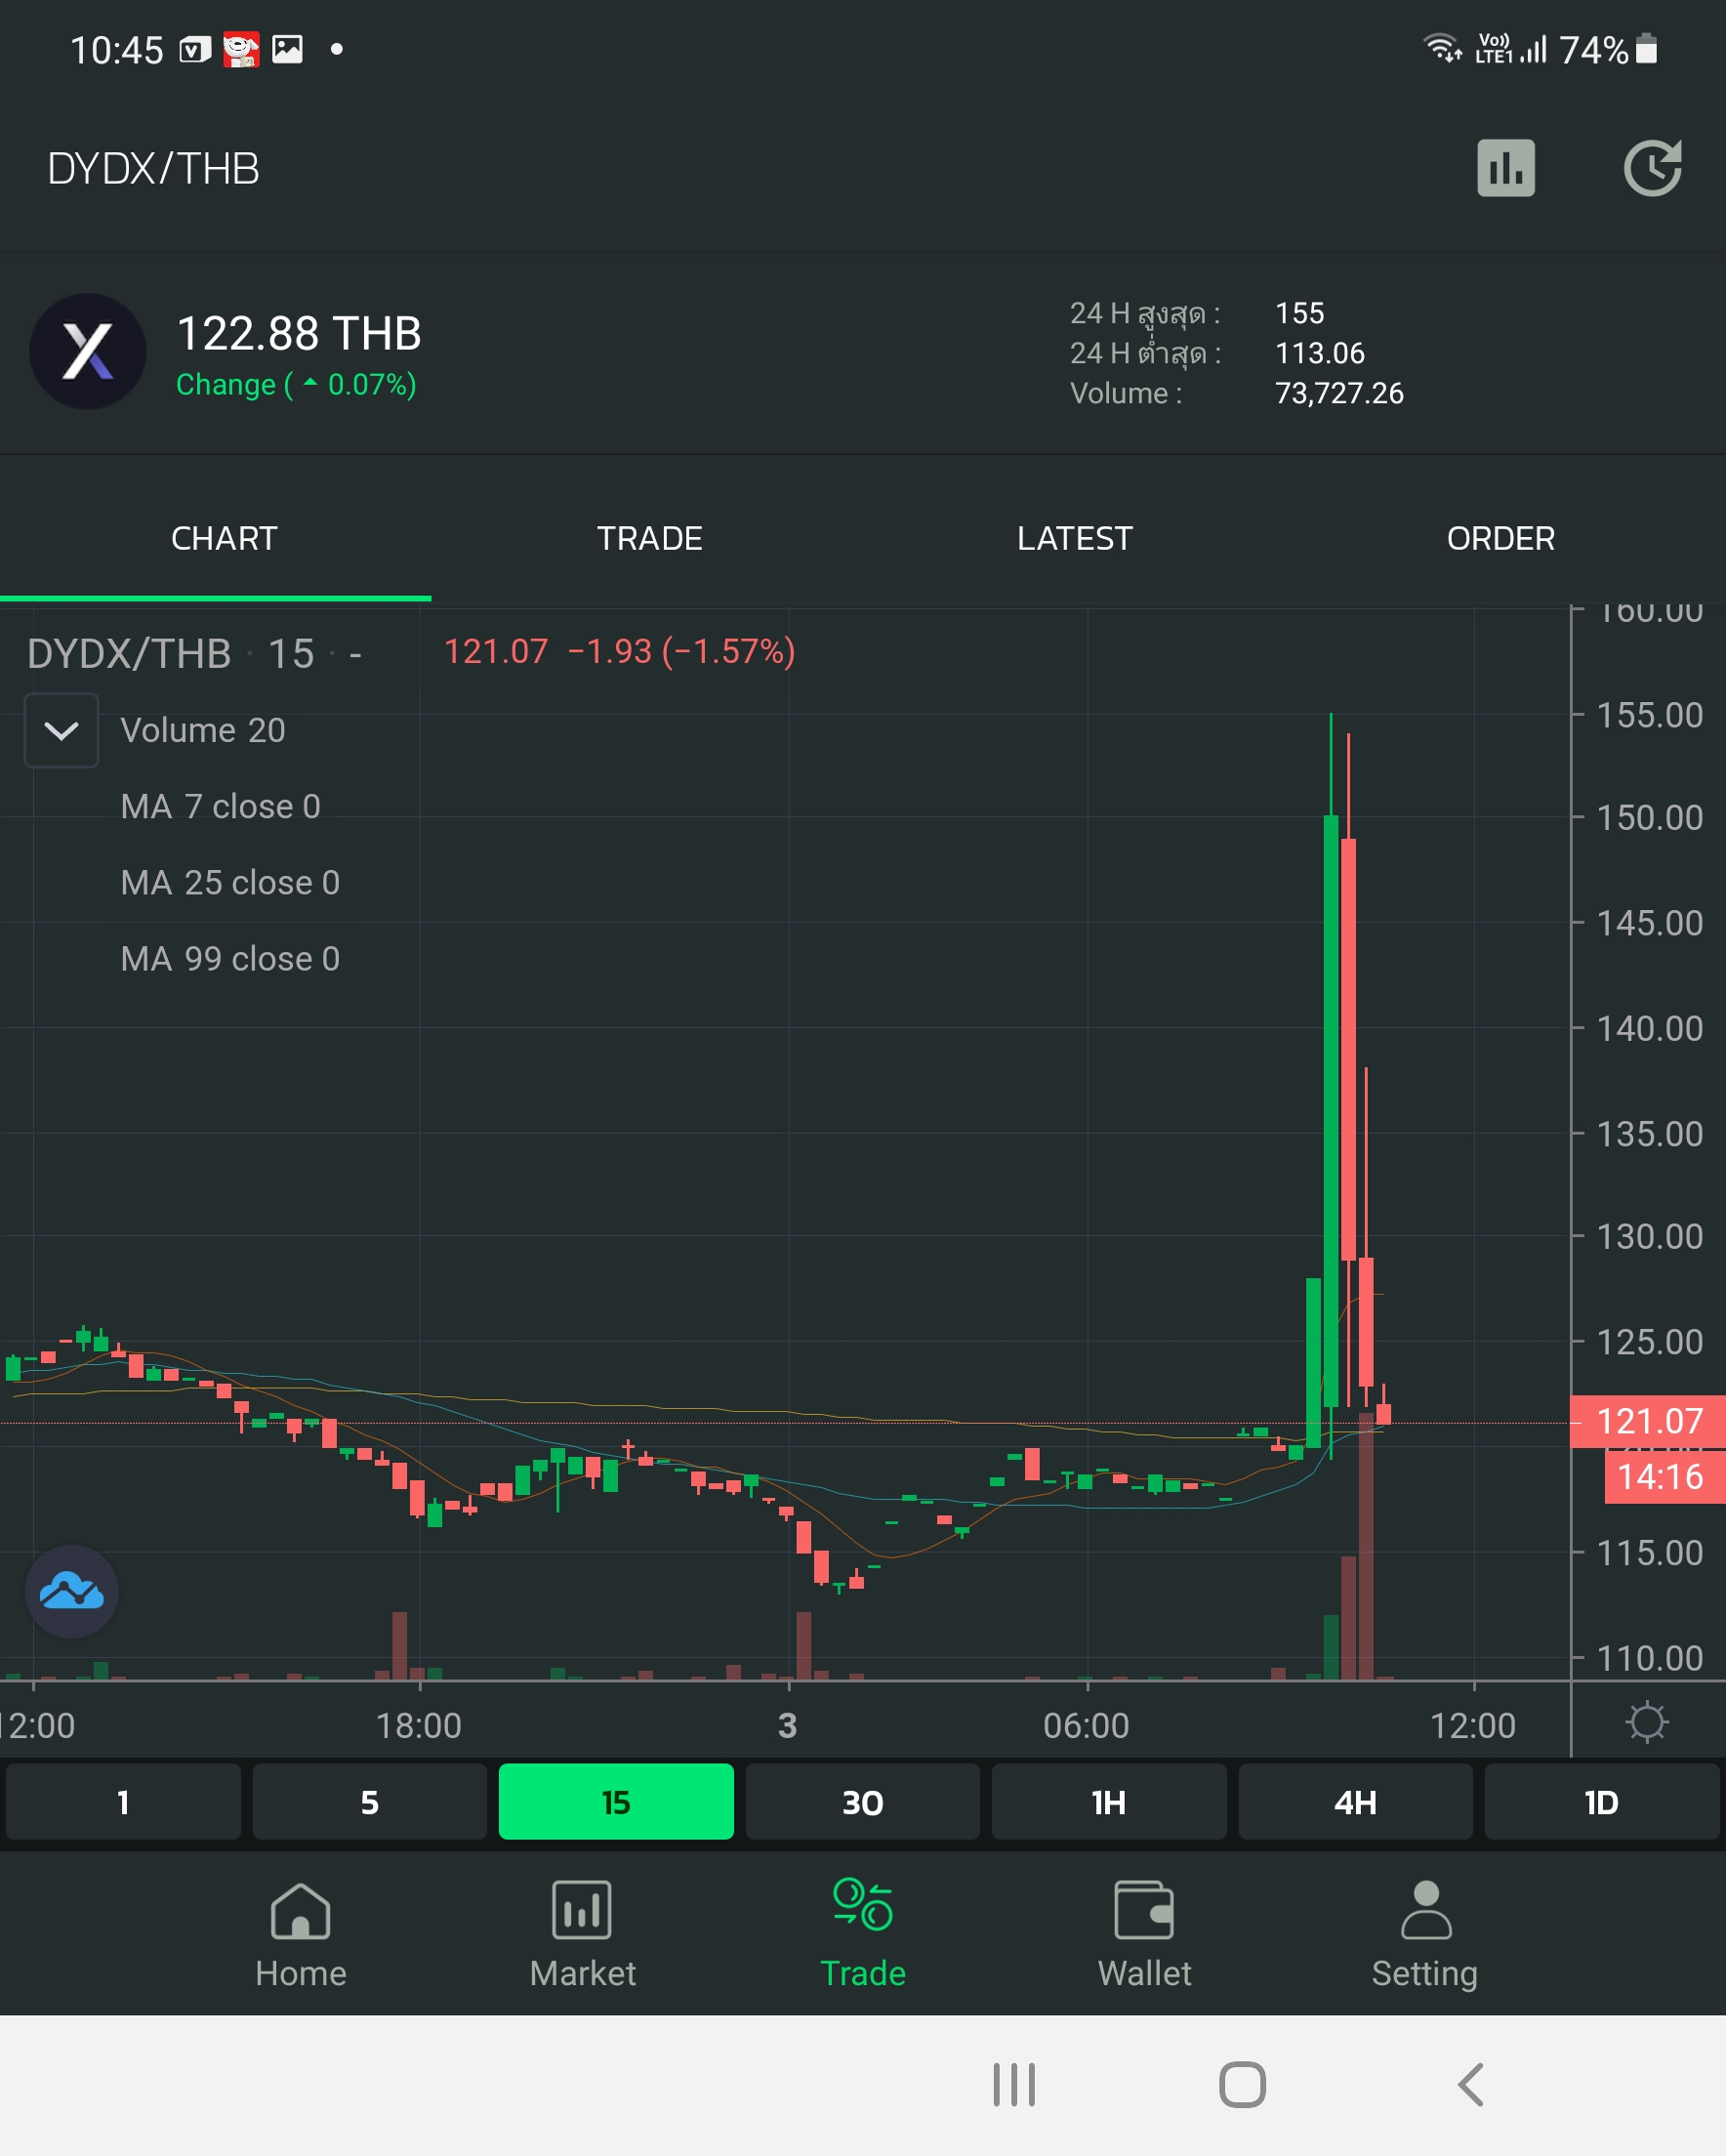Tap the Volume value 73,727.26
This screenshot has height=2156, width=1726.
point(1339,393)
